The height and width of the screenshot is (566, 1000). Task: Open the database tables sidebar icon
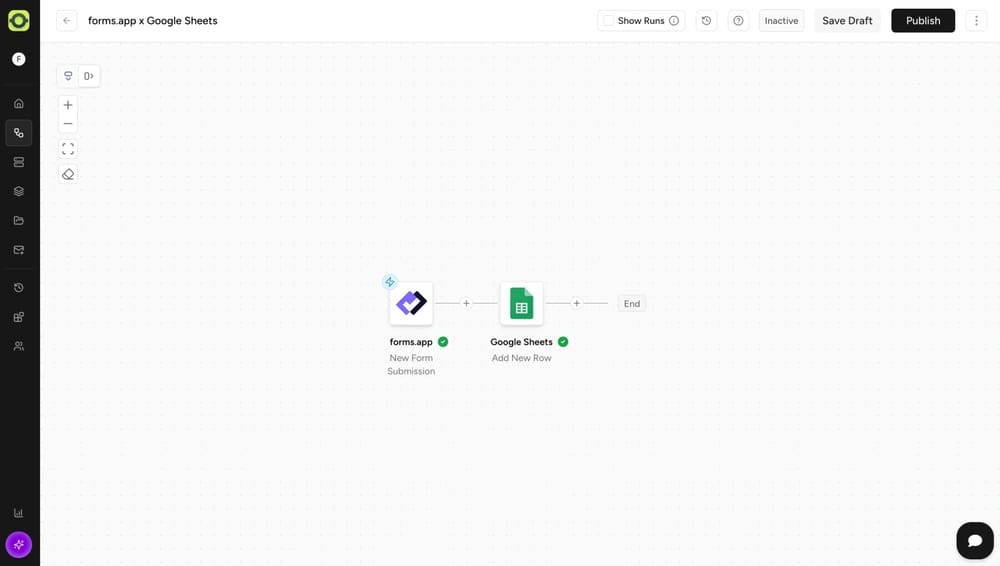click(x=18, y=162)
